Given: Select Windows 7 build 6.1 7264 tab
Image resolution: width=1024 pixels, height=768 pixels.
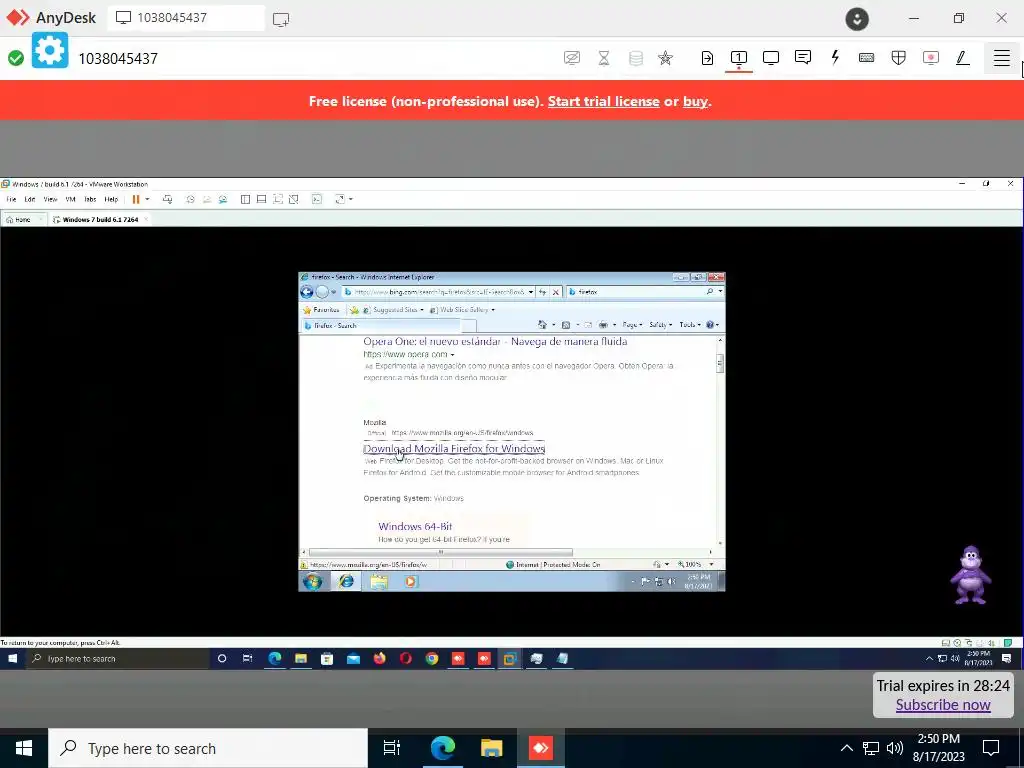Looking at the screenshot, I should pyautogui.click(x=100, y=219).
